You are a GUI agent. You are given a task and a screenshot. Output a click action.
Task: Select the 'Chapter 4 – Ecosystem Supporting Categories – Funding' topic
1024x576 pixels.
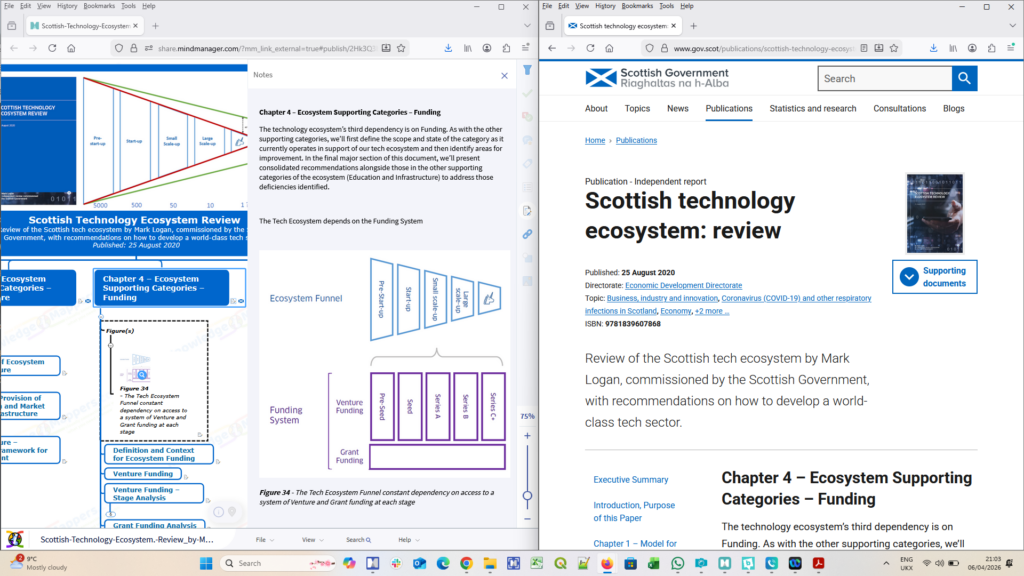click(161, 288)
